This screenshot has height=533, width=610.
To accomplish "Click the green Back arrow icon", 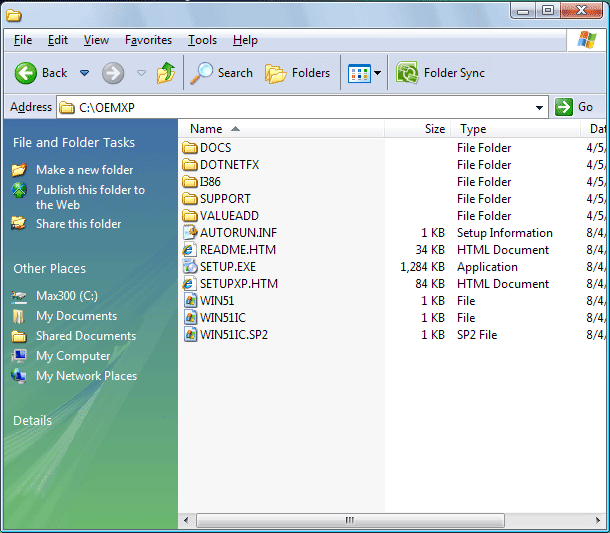I will (26, 73).
